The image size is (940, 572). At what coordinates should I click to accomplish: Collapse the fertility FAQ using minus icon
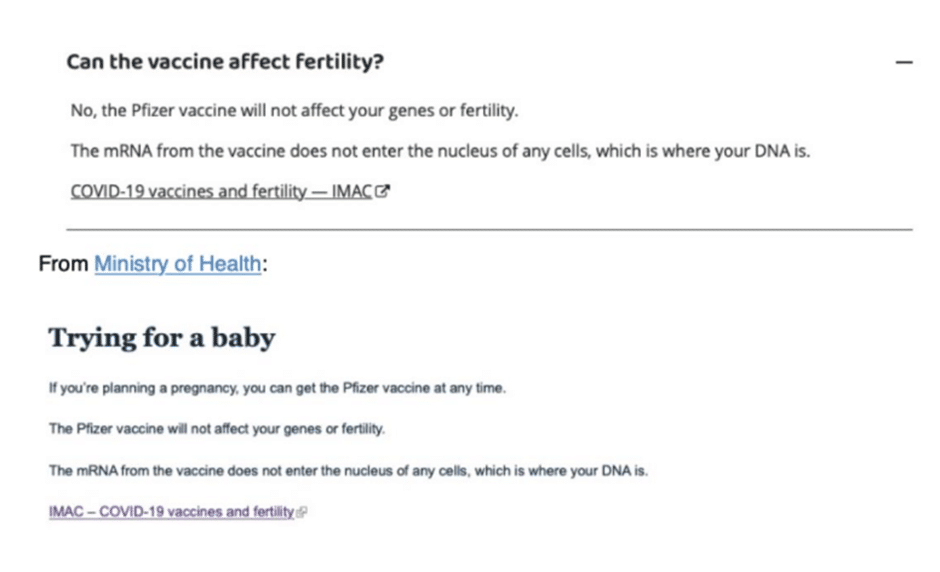coord(904,62)
